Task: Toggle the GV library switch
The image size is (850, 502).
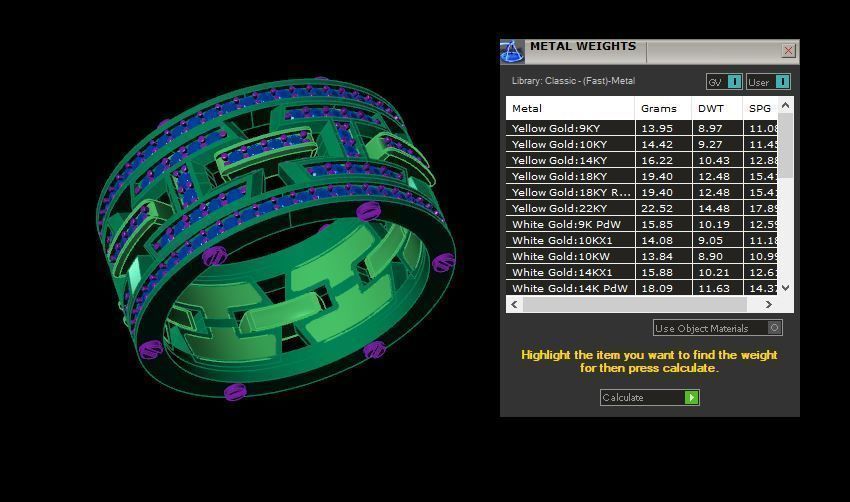Action: pos(724,82)
